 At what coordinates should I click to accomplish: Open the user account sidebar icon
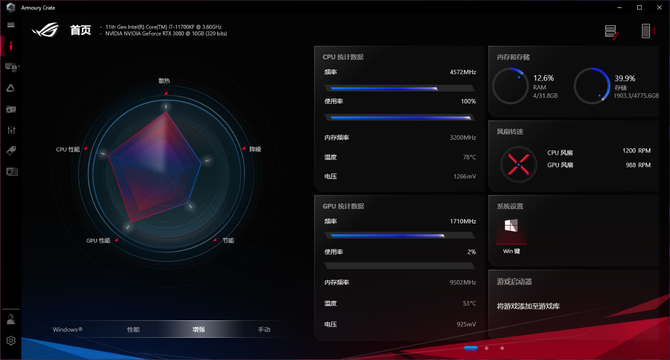(11, 319)
